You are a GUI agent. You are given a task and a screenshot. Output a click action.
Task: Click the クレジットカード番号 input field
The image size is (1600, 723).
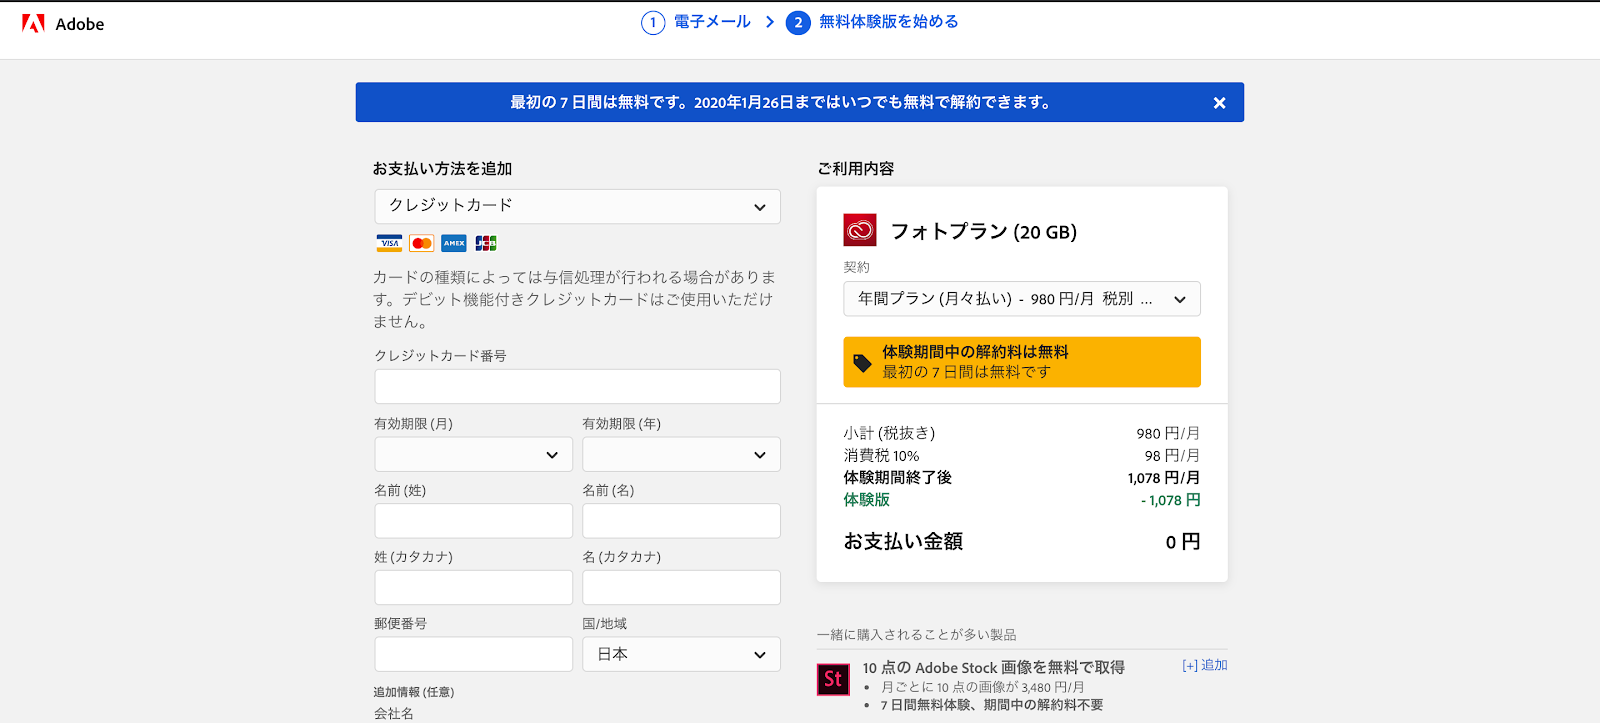tap(577, 387)
